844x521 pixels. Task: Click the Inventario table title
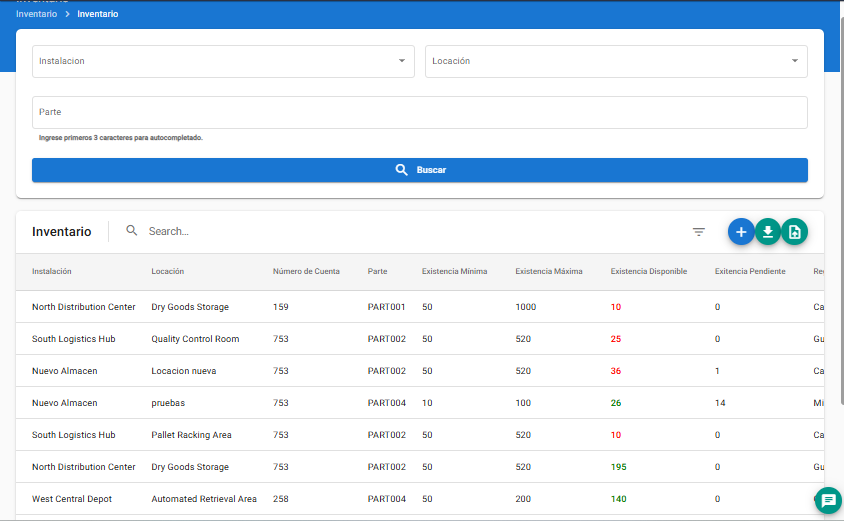click(61, 232)
